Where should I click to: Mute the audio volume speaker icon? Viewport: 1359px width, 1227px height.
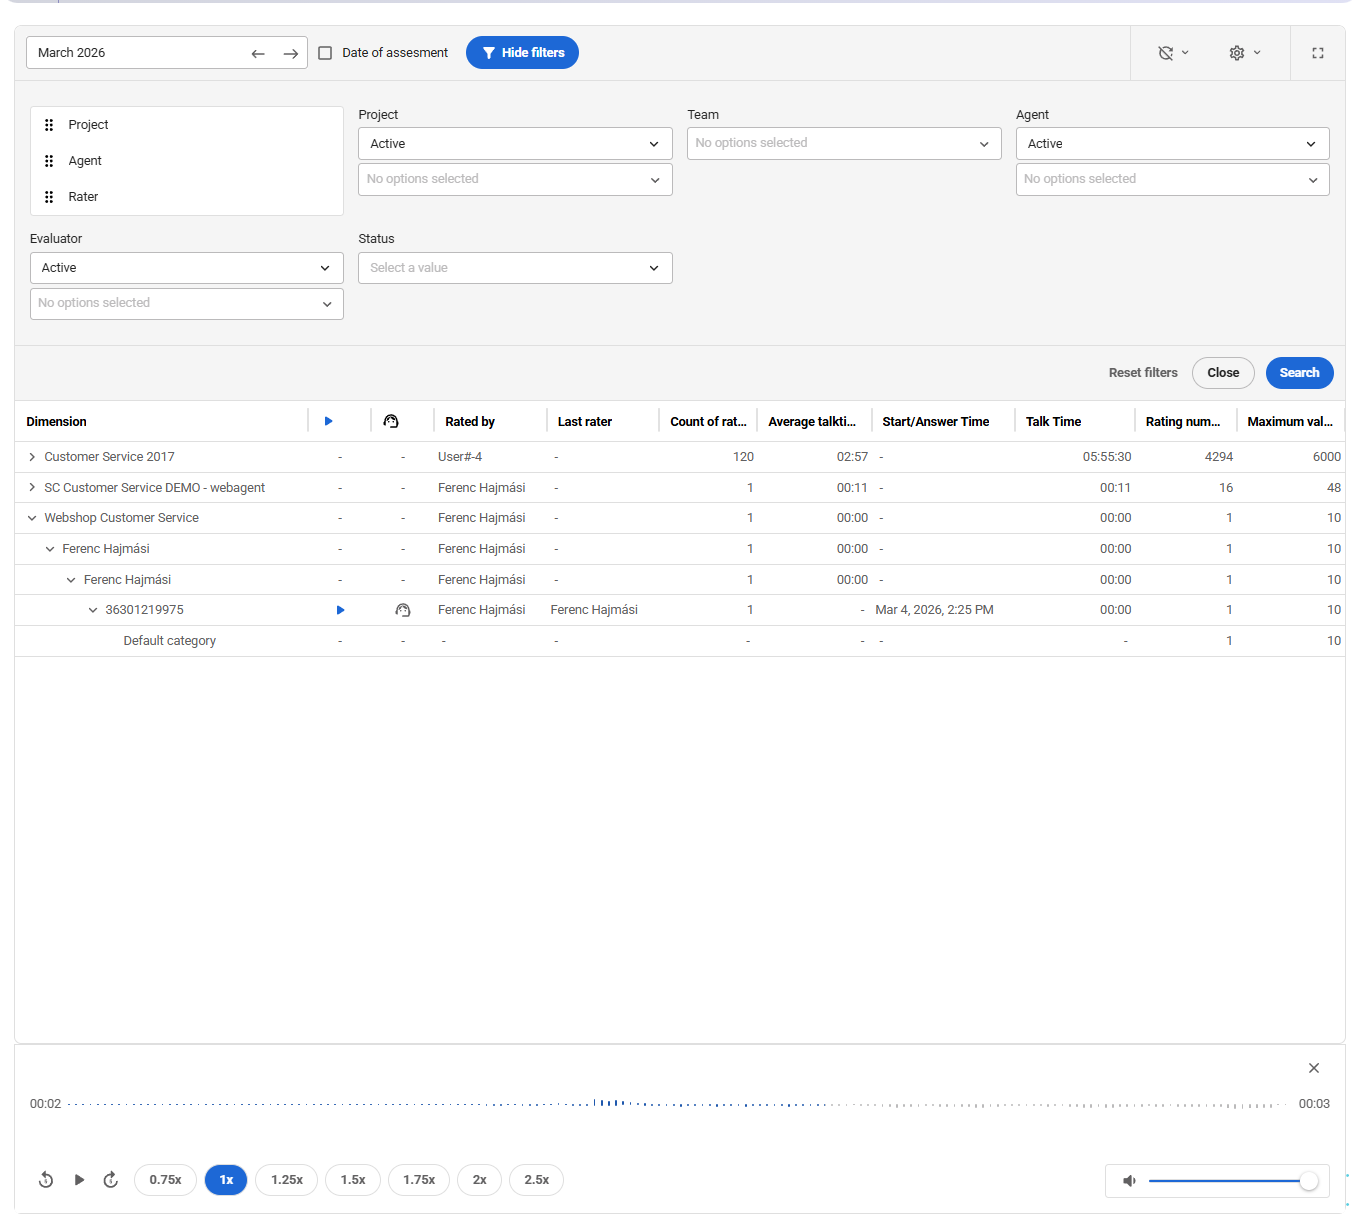1129,1181
